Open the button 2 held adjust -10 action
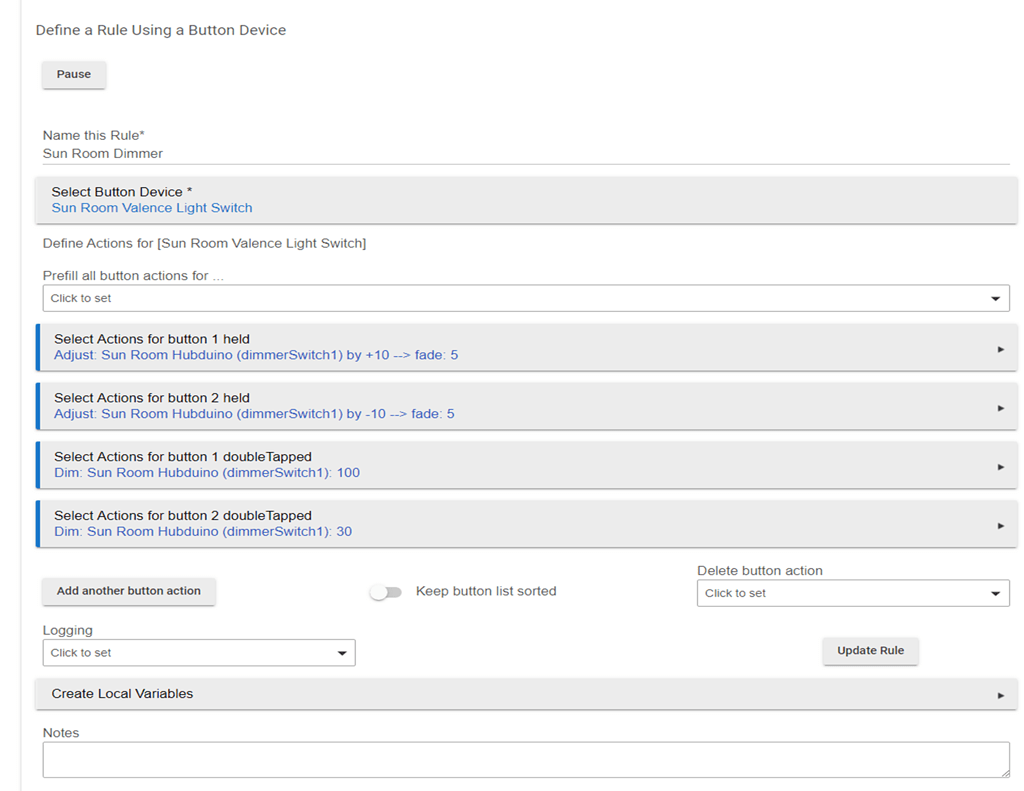Screen dimensions: 1024x791 point(254,414)
